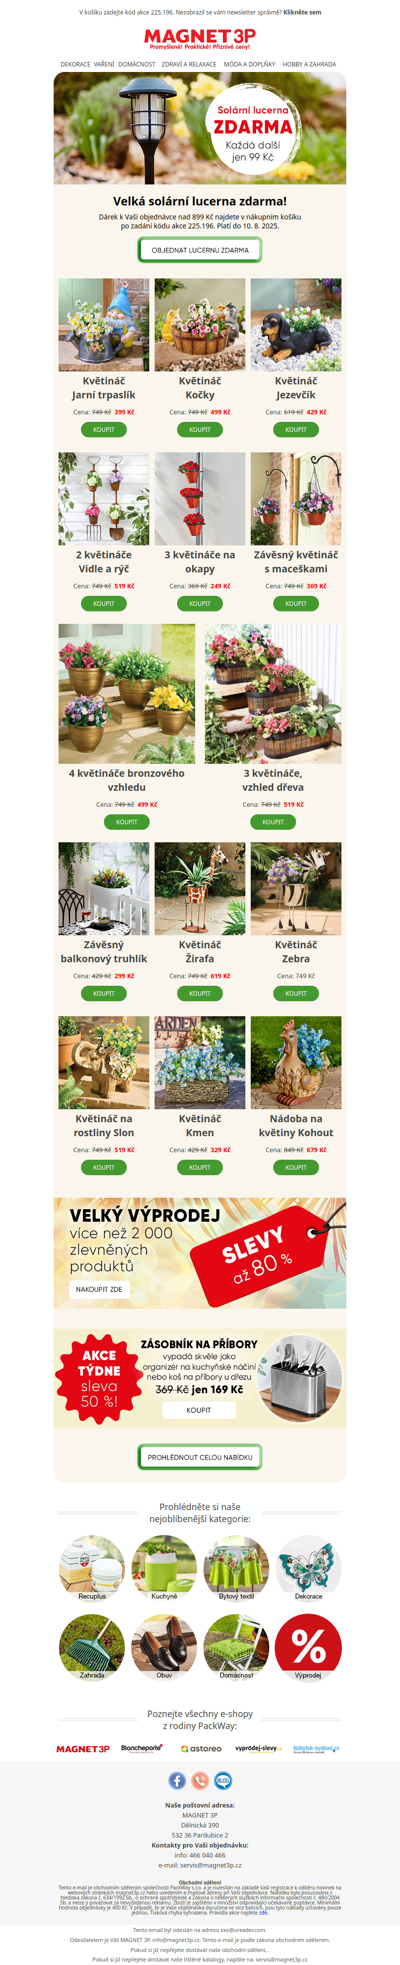
Task: Open the Blog round icon
Action: pos(223,1780)
